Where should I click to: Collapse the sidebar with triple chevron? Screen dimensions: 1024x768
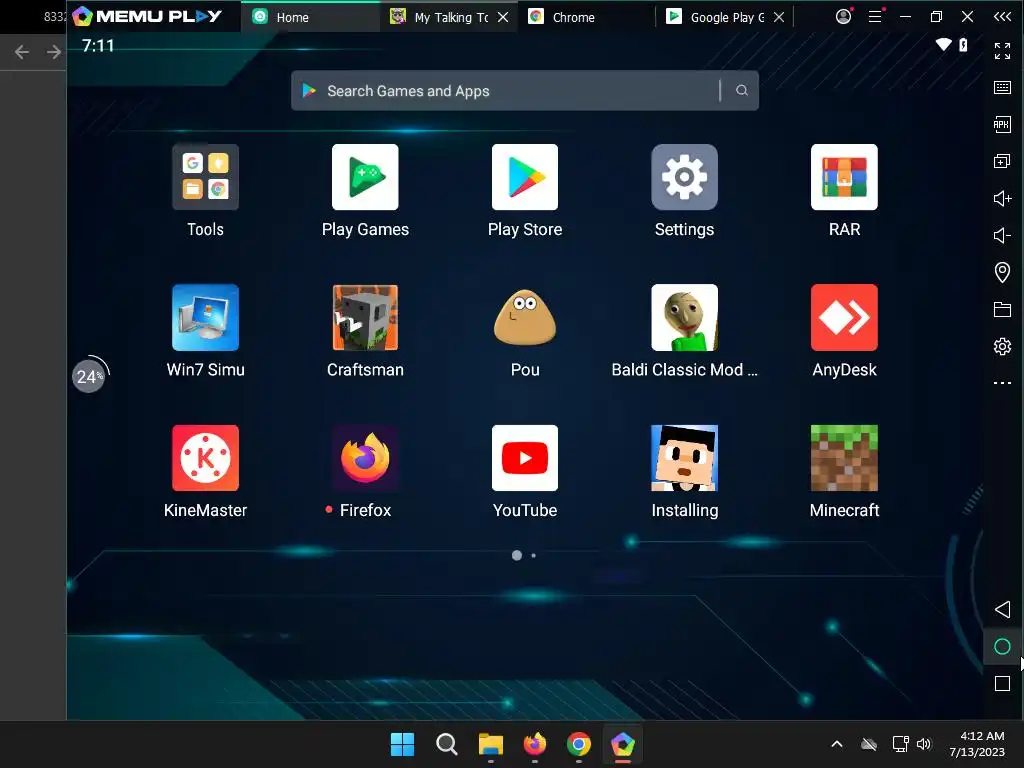pos(1002,16)
